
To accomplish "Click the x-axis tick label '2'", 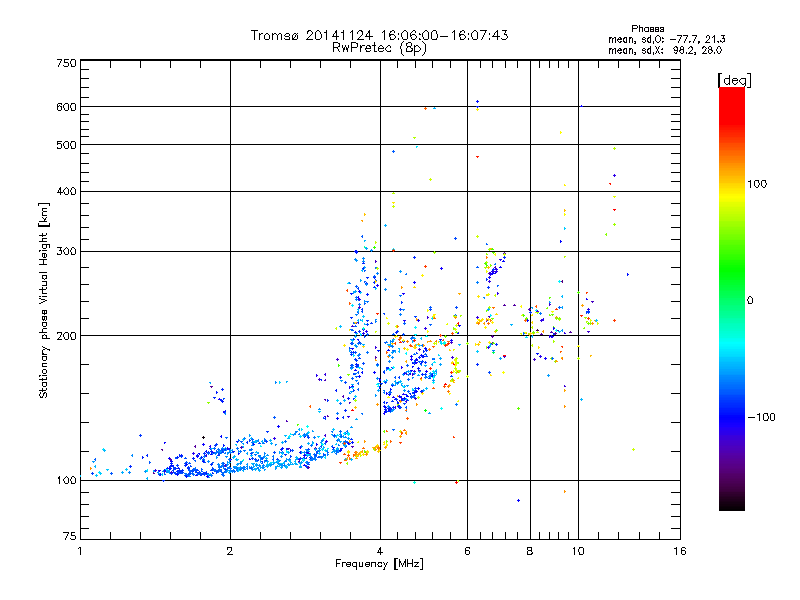I will pyautogui.click(x=230, y=551).
